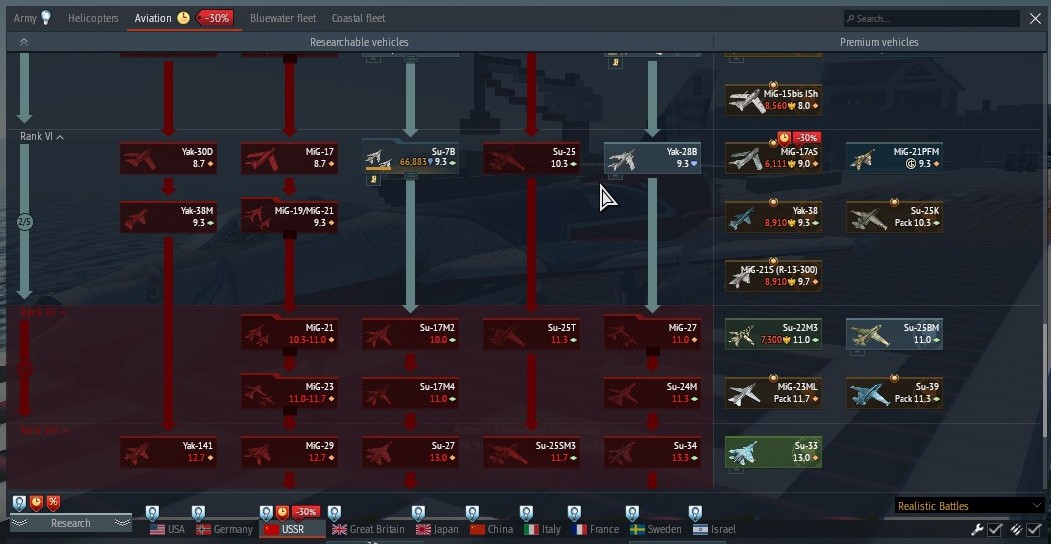This screenshot has height=544, width=1051.
Task: Select the premium MiG-17AS card
Action: pyautogui.click(x=773, y=158)
